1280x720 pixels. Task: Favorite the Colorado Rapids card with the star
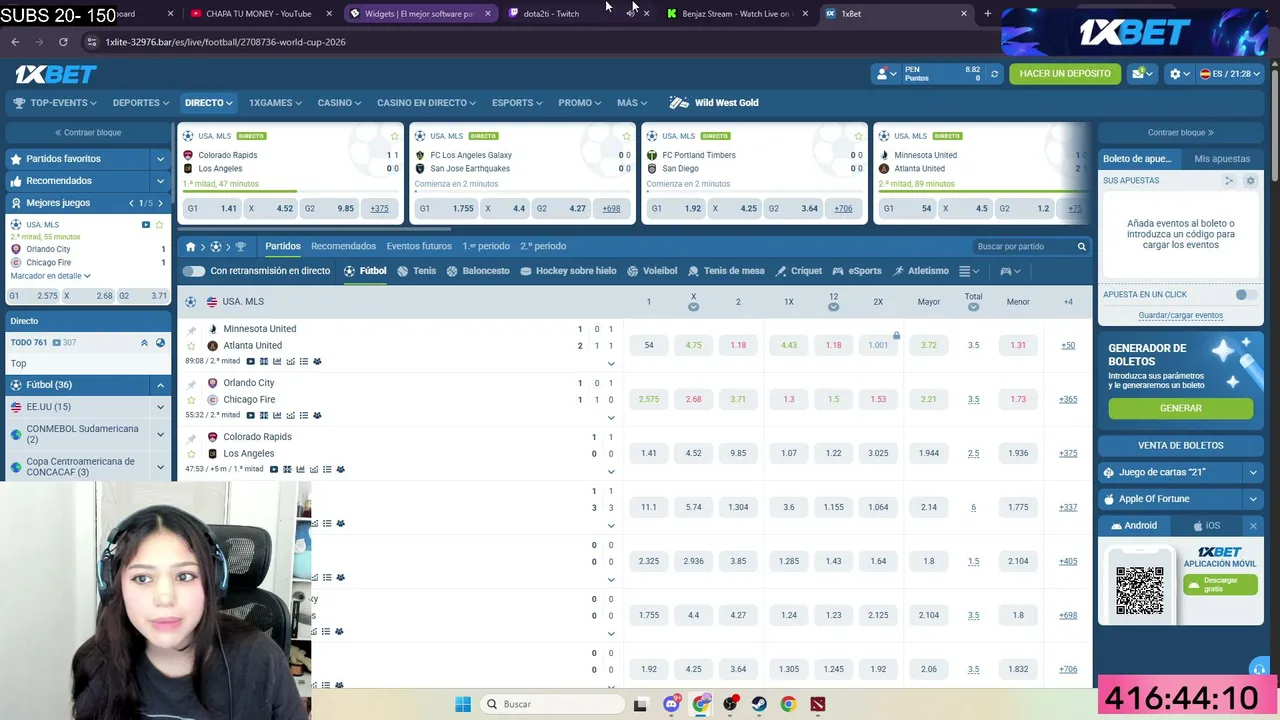(395, 136)
